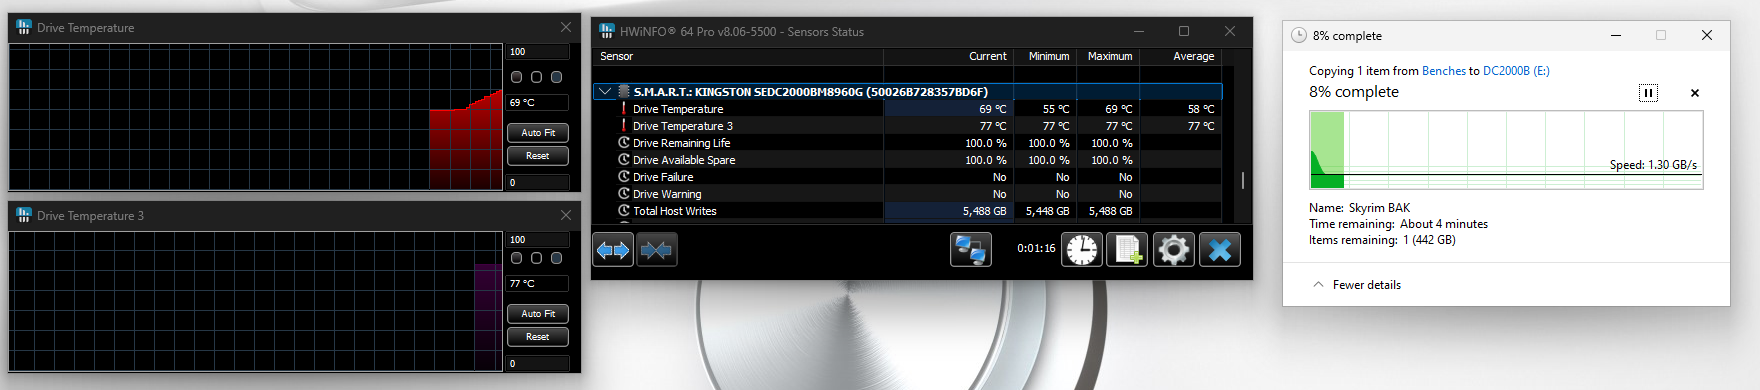Viewport: 1760px width, 390px height.
Task: Collapse the S.M.A.R.T.: KINGSTON sensor group
Action: (x=604, y=91)
